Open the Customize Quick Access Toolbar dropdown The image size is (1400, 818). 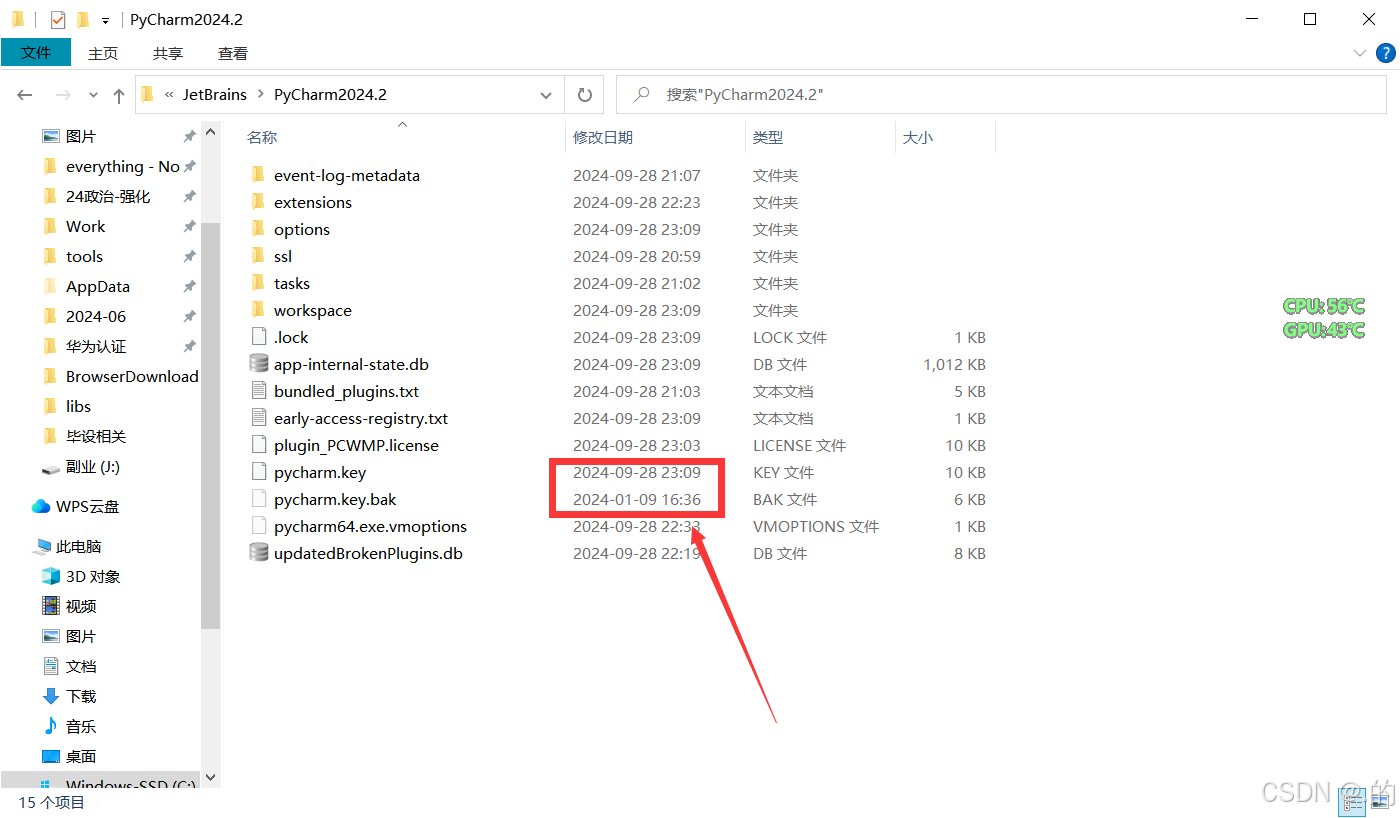[105, 20]
